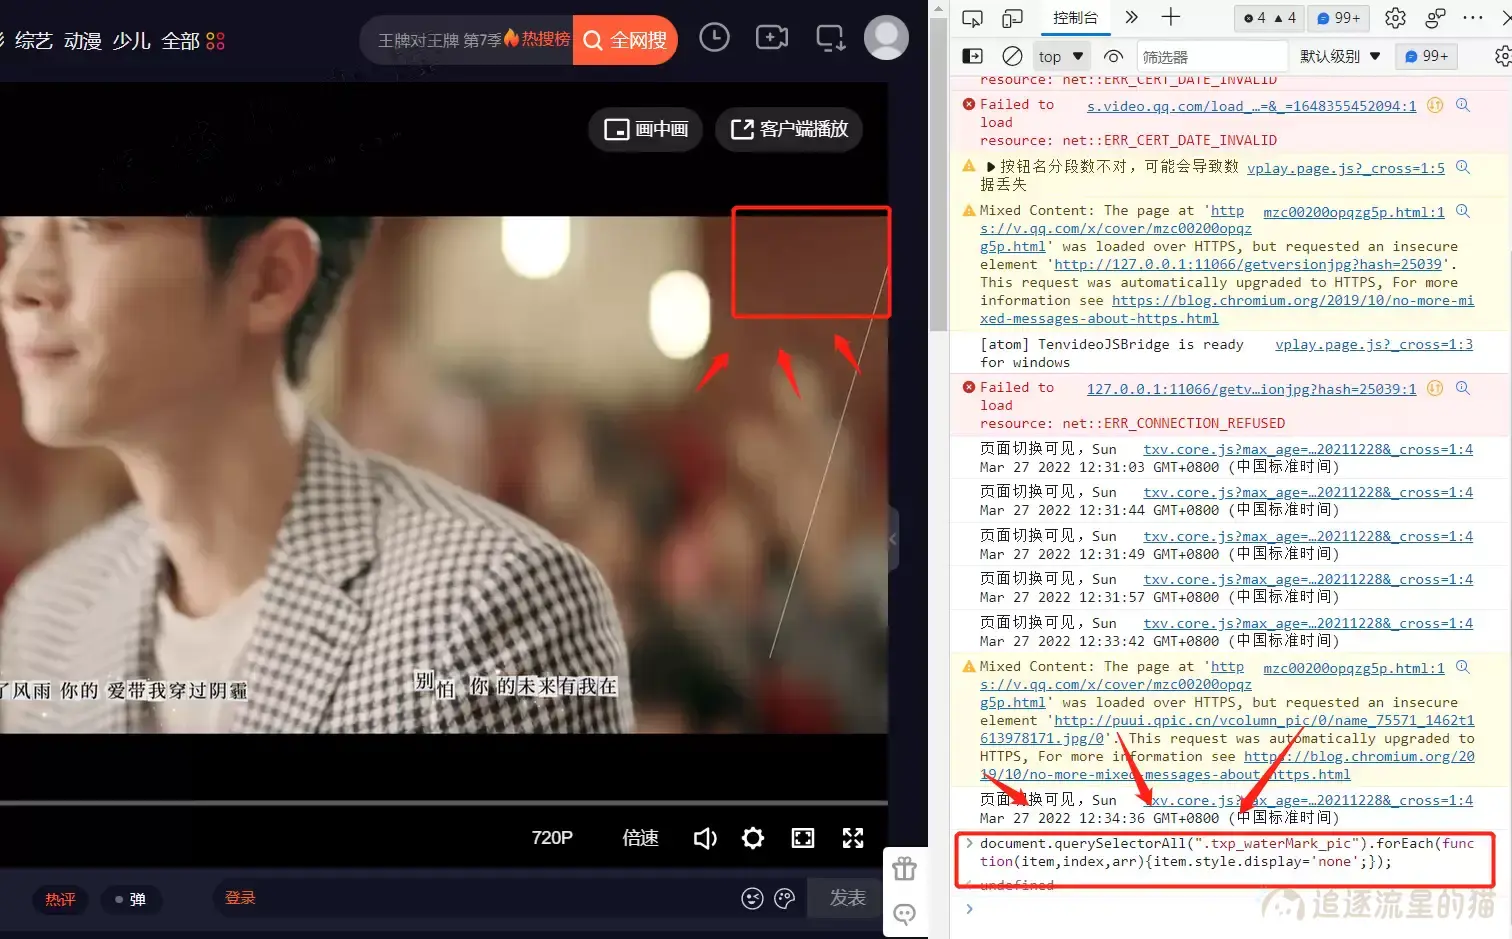The width and height of the screenshot is (1512, 939).
Task: Click the 全网搜 search button
Action: tap(625, 40)
